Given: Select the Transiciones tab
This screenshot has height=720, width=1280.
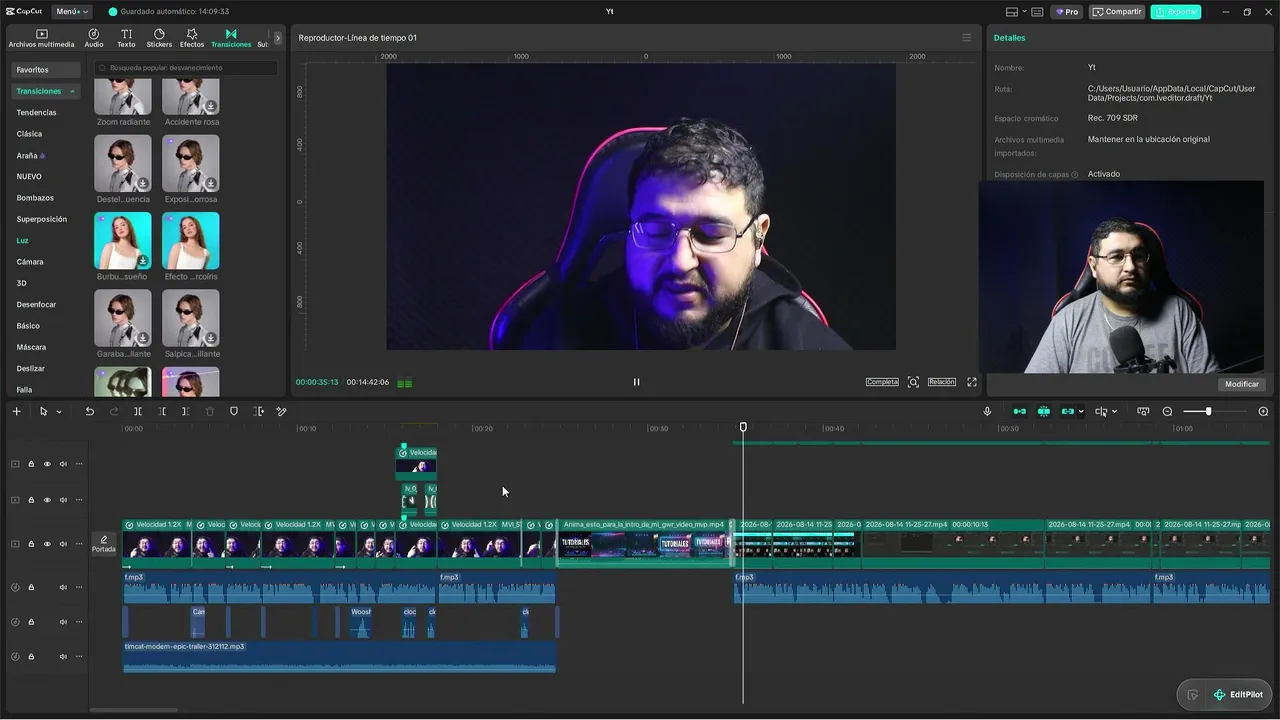Looking at the screenshot, I should pyautogui.click(x=231, y=38).
